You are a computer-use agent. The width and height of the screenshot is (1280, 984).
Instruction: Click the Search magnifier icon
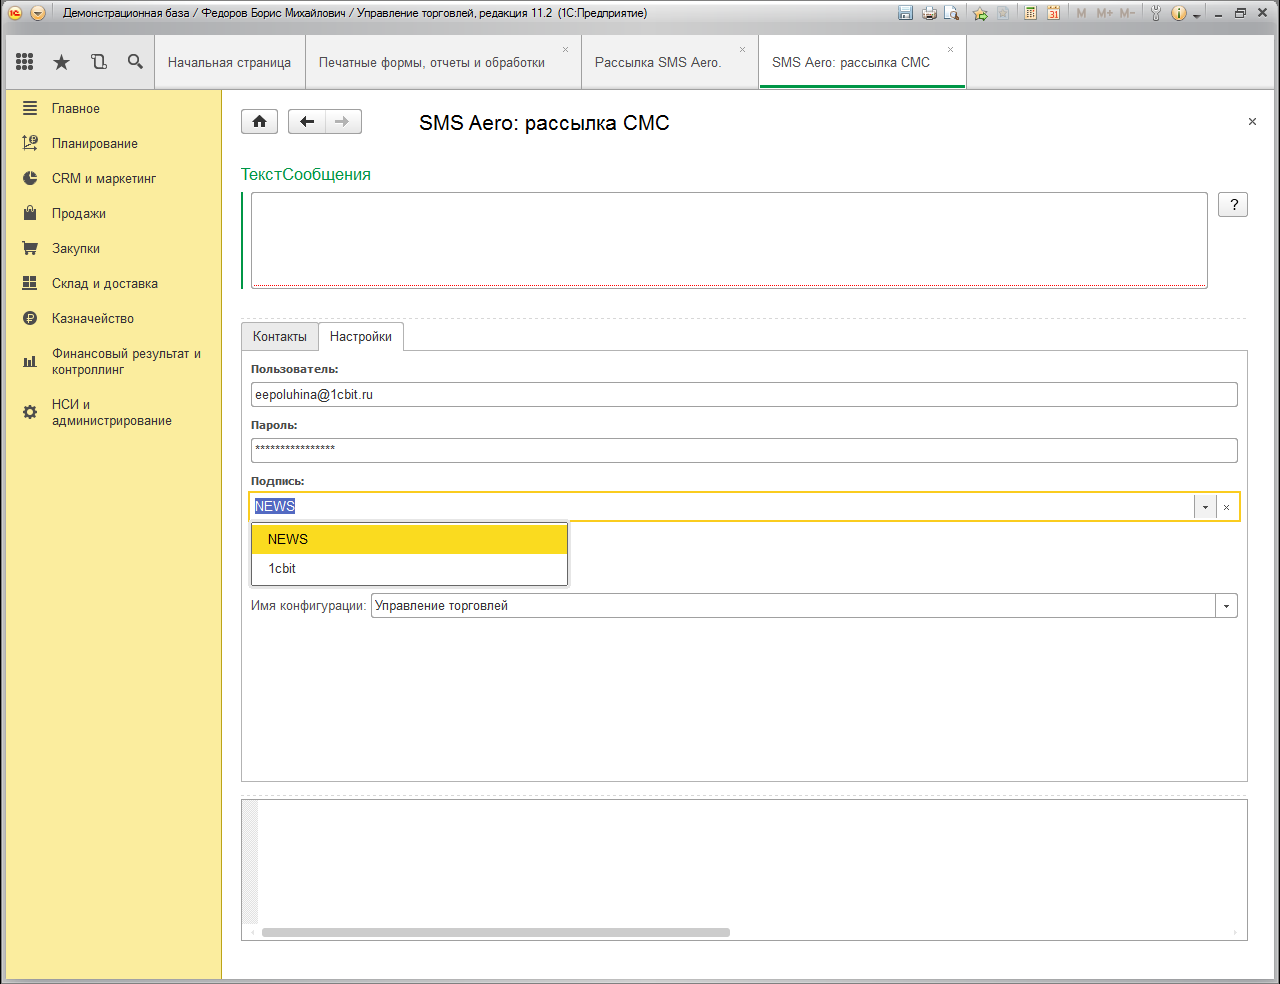click(135, 62)
